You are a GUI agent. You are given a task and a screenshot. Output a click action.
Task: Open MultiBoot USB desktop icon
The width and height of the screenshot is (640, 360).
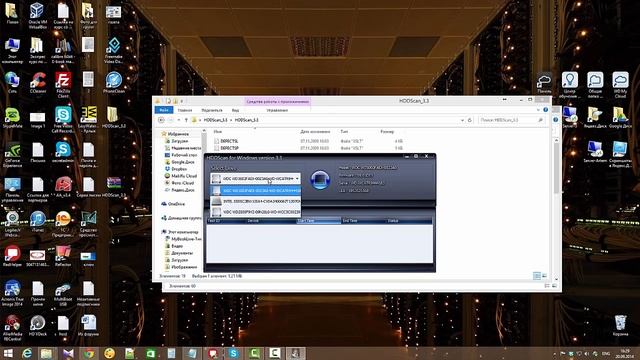pos(63,294)
